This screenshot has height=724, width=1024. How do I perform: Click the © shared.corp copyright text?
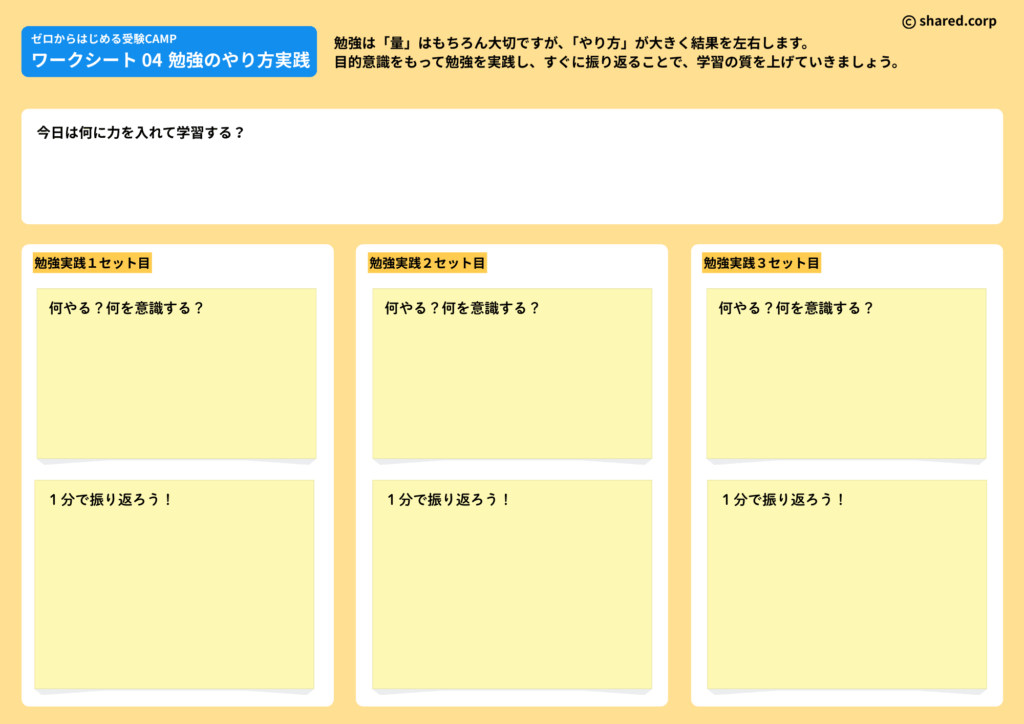949,22
